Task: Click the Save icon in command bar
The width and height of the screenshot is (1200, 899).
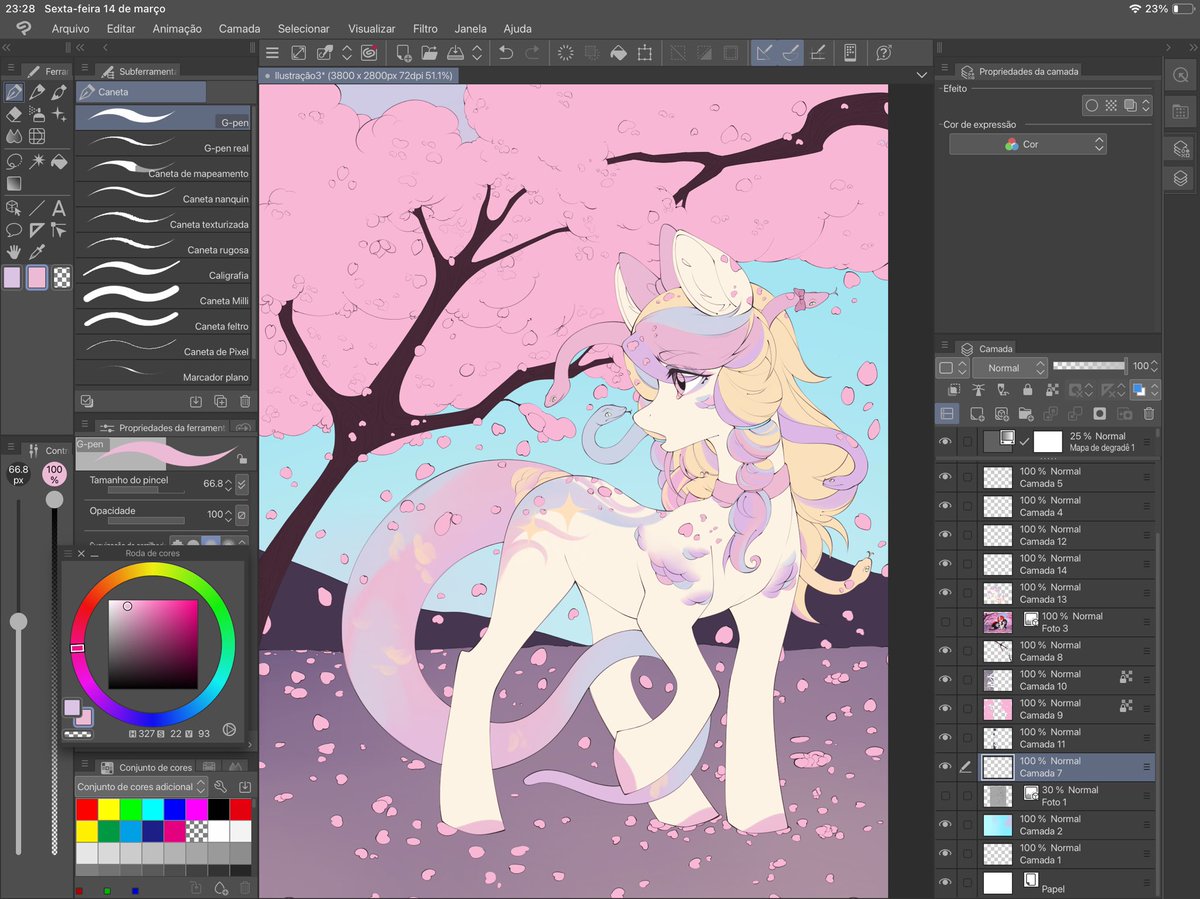Action: (455, 53)
